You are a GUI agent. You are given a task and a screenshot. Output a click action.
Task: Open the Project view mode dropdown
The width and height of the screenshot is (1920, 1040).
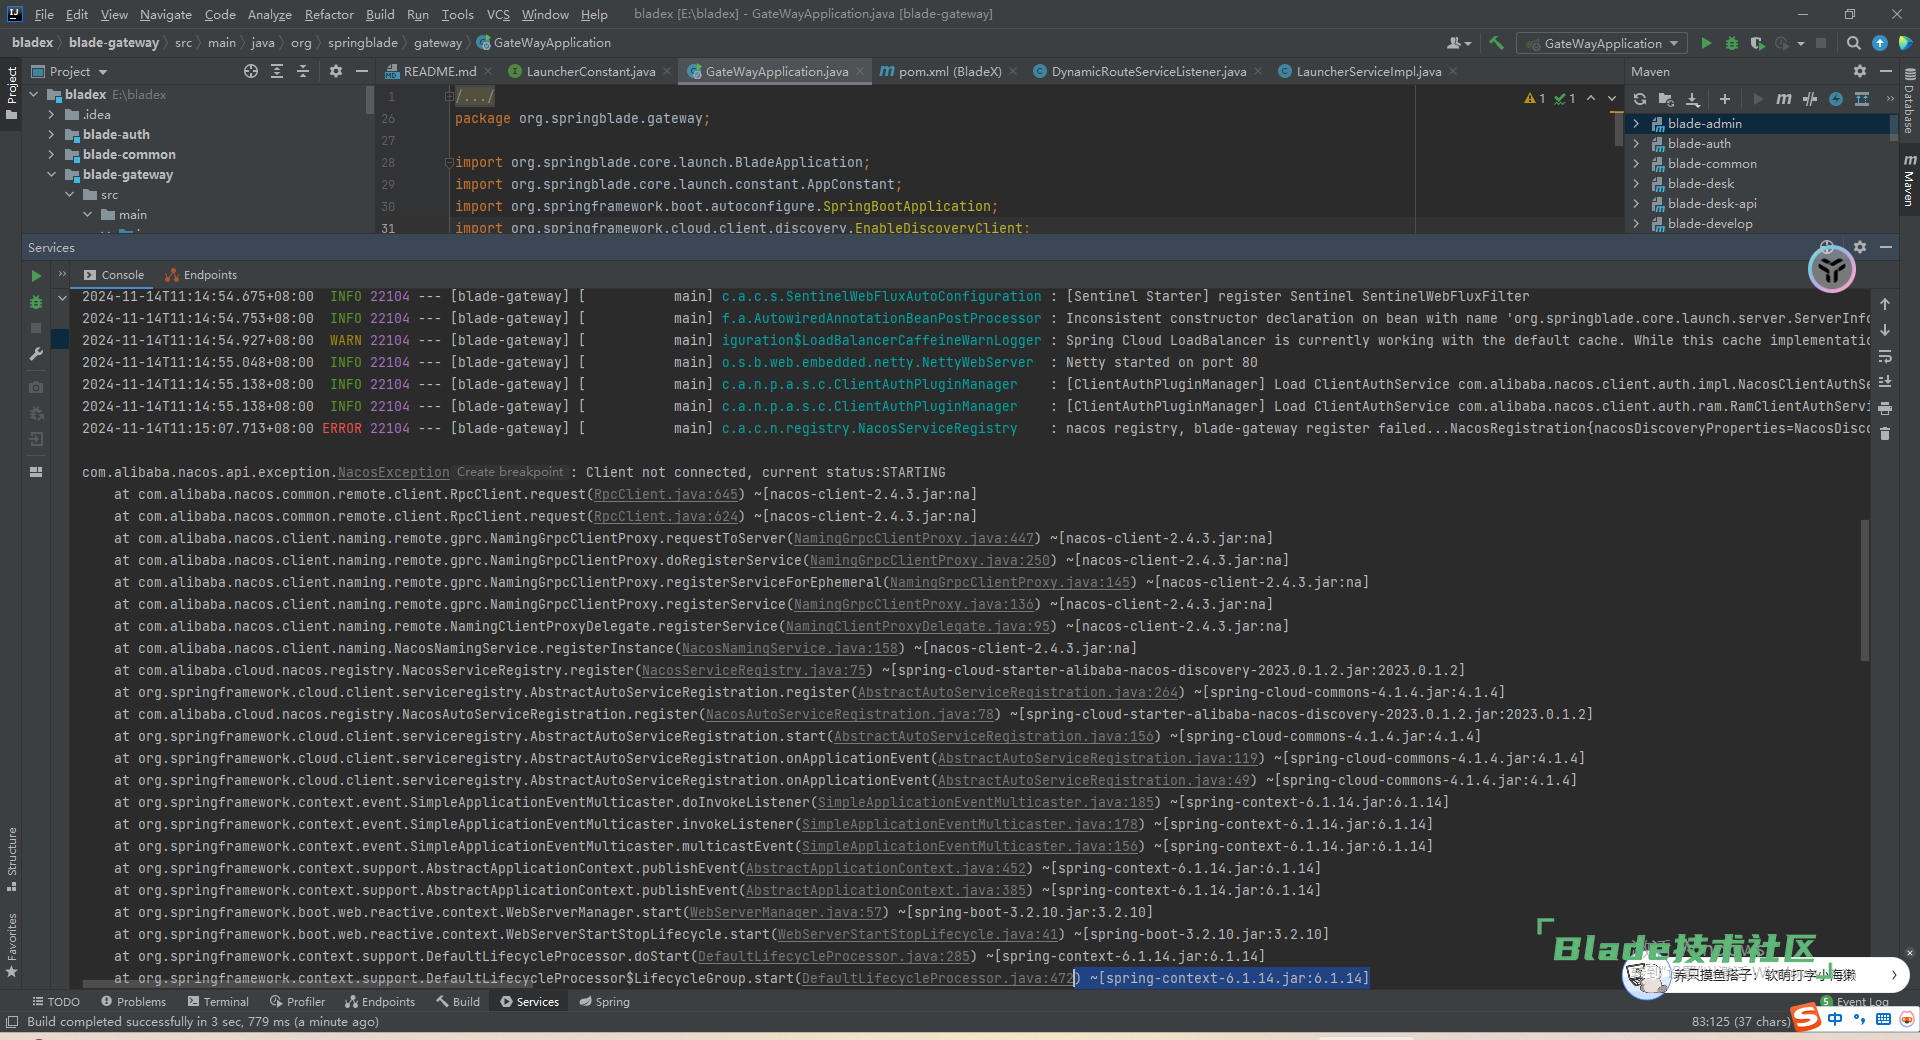(x=69, y=71)
